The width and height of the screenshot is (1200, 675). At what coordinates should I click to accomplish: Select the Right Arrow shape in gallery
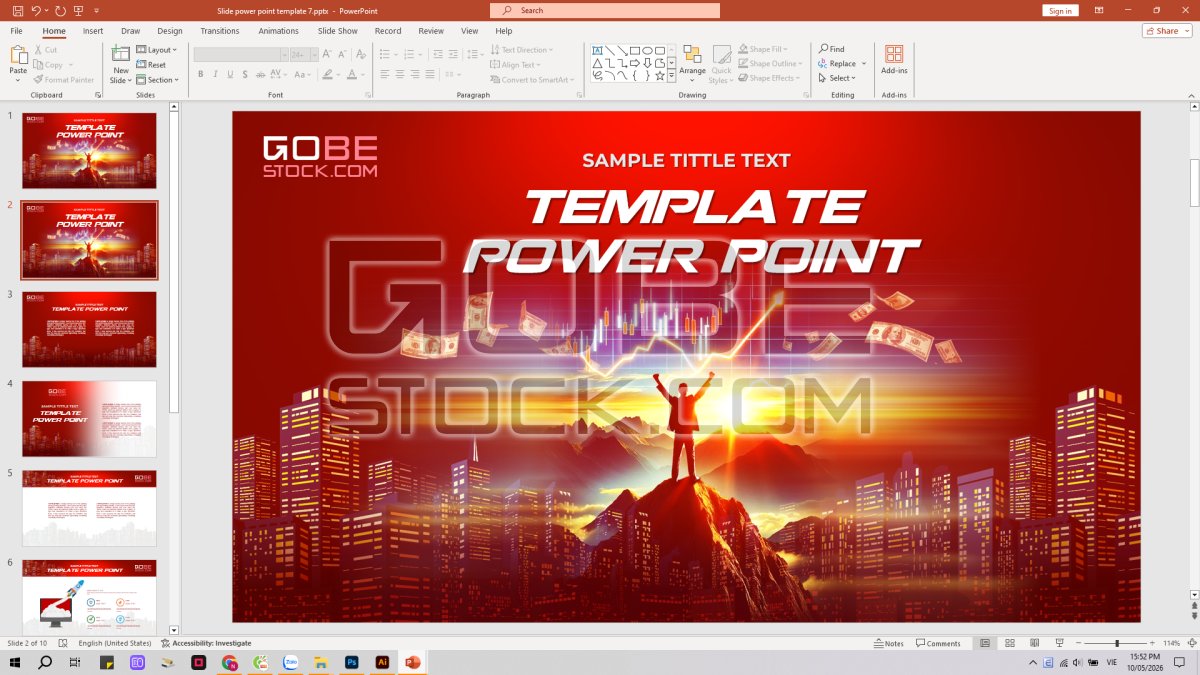[x=634, y=63]
